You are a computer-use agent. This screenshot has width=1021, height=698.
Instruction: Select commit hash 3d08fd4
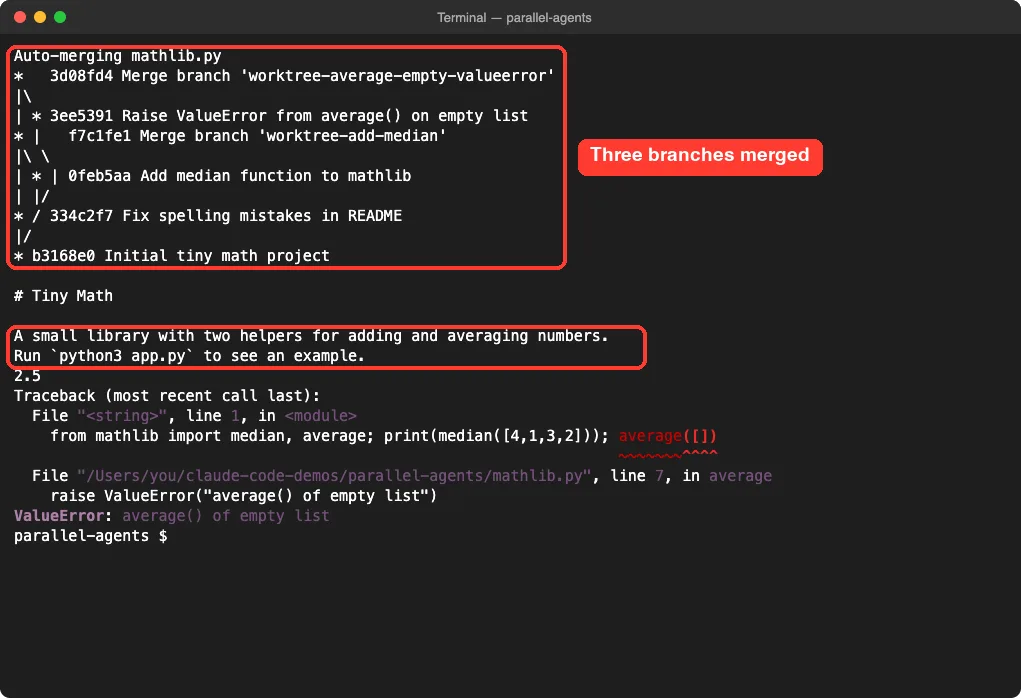click(81, 76)
